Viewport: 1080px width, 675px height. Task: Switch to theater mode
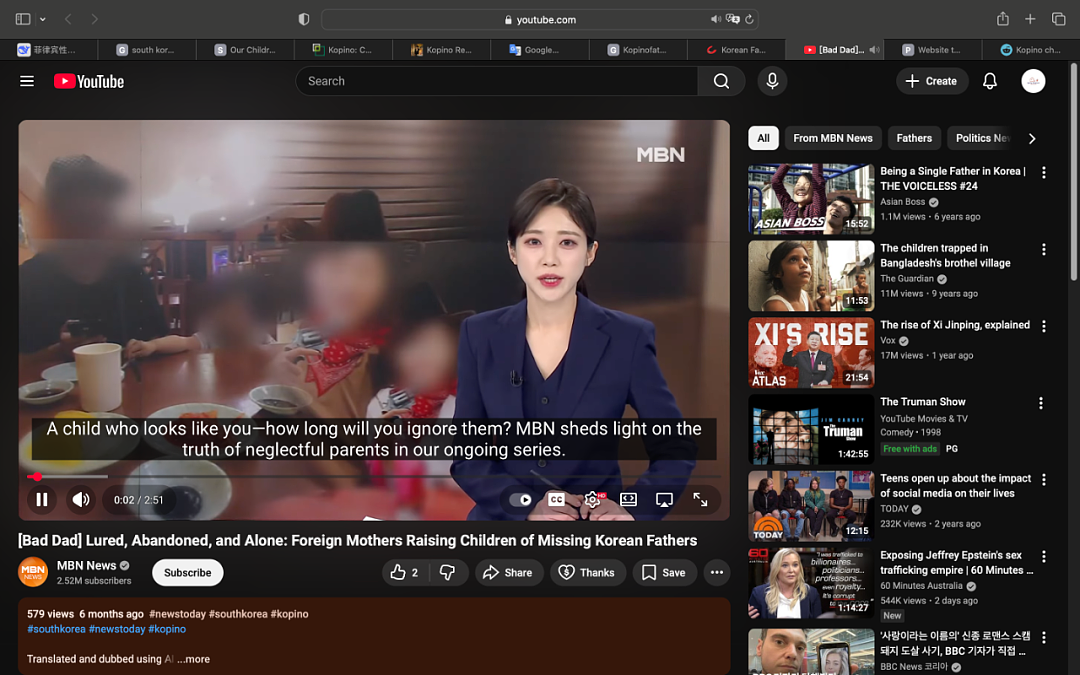[628, 499]
